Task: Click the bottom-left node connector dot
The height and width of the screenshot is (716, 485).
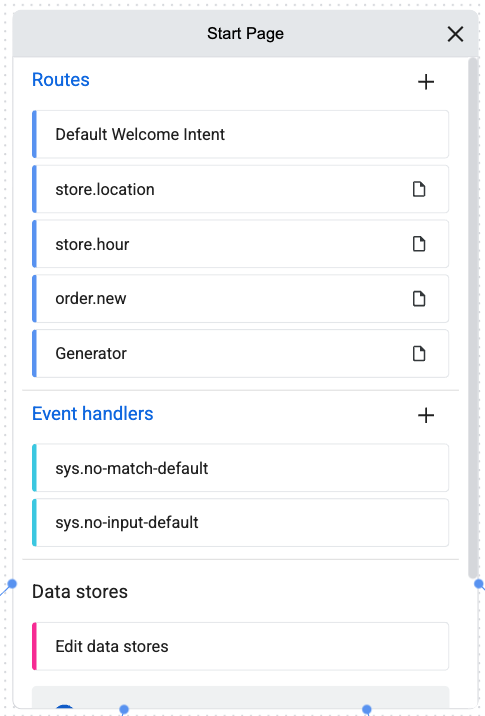Action: click(123, 709)
